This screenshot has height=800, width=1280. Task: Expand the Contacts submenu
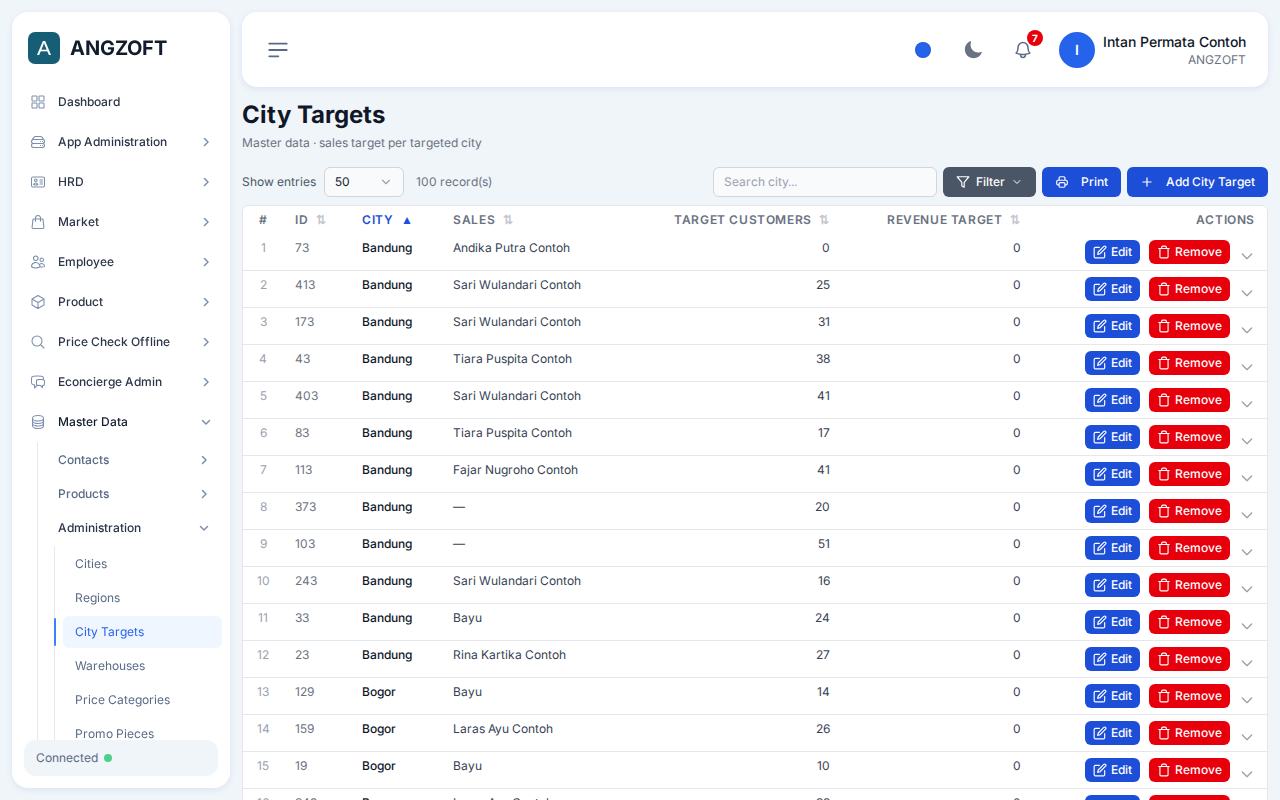[134, 460]
